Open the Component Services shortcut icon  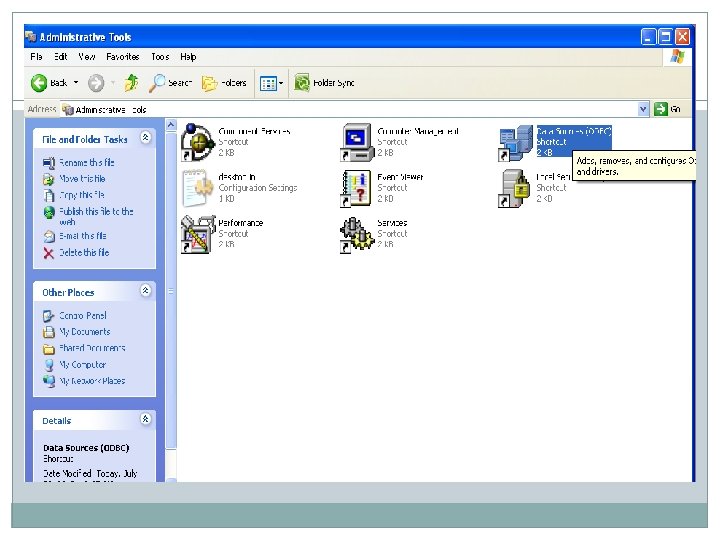[x=198, y=142]
